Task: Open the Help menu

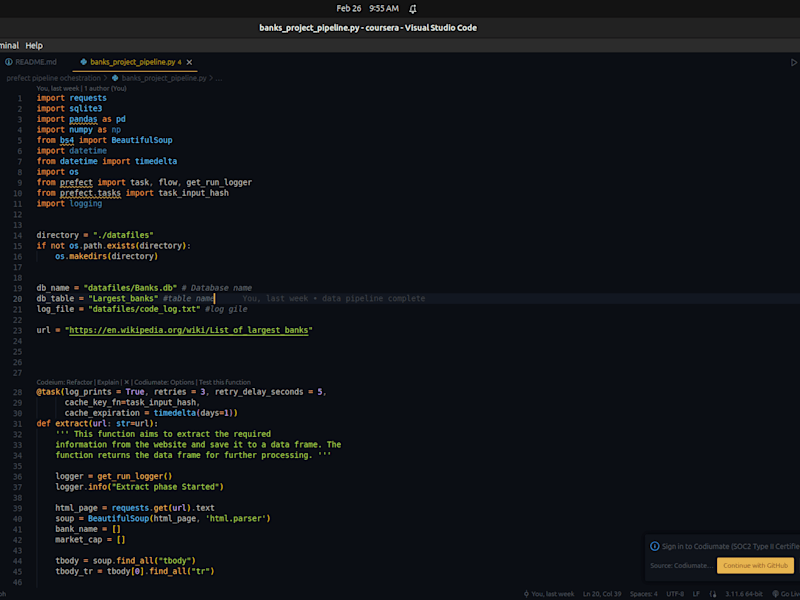Action: tap(34, 45)
